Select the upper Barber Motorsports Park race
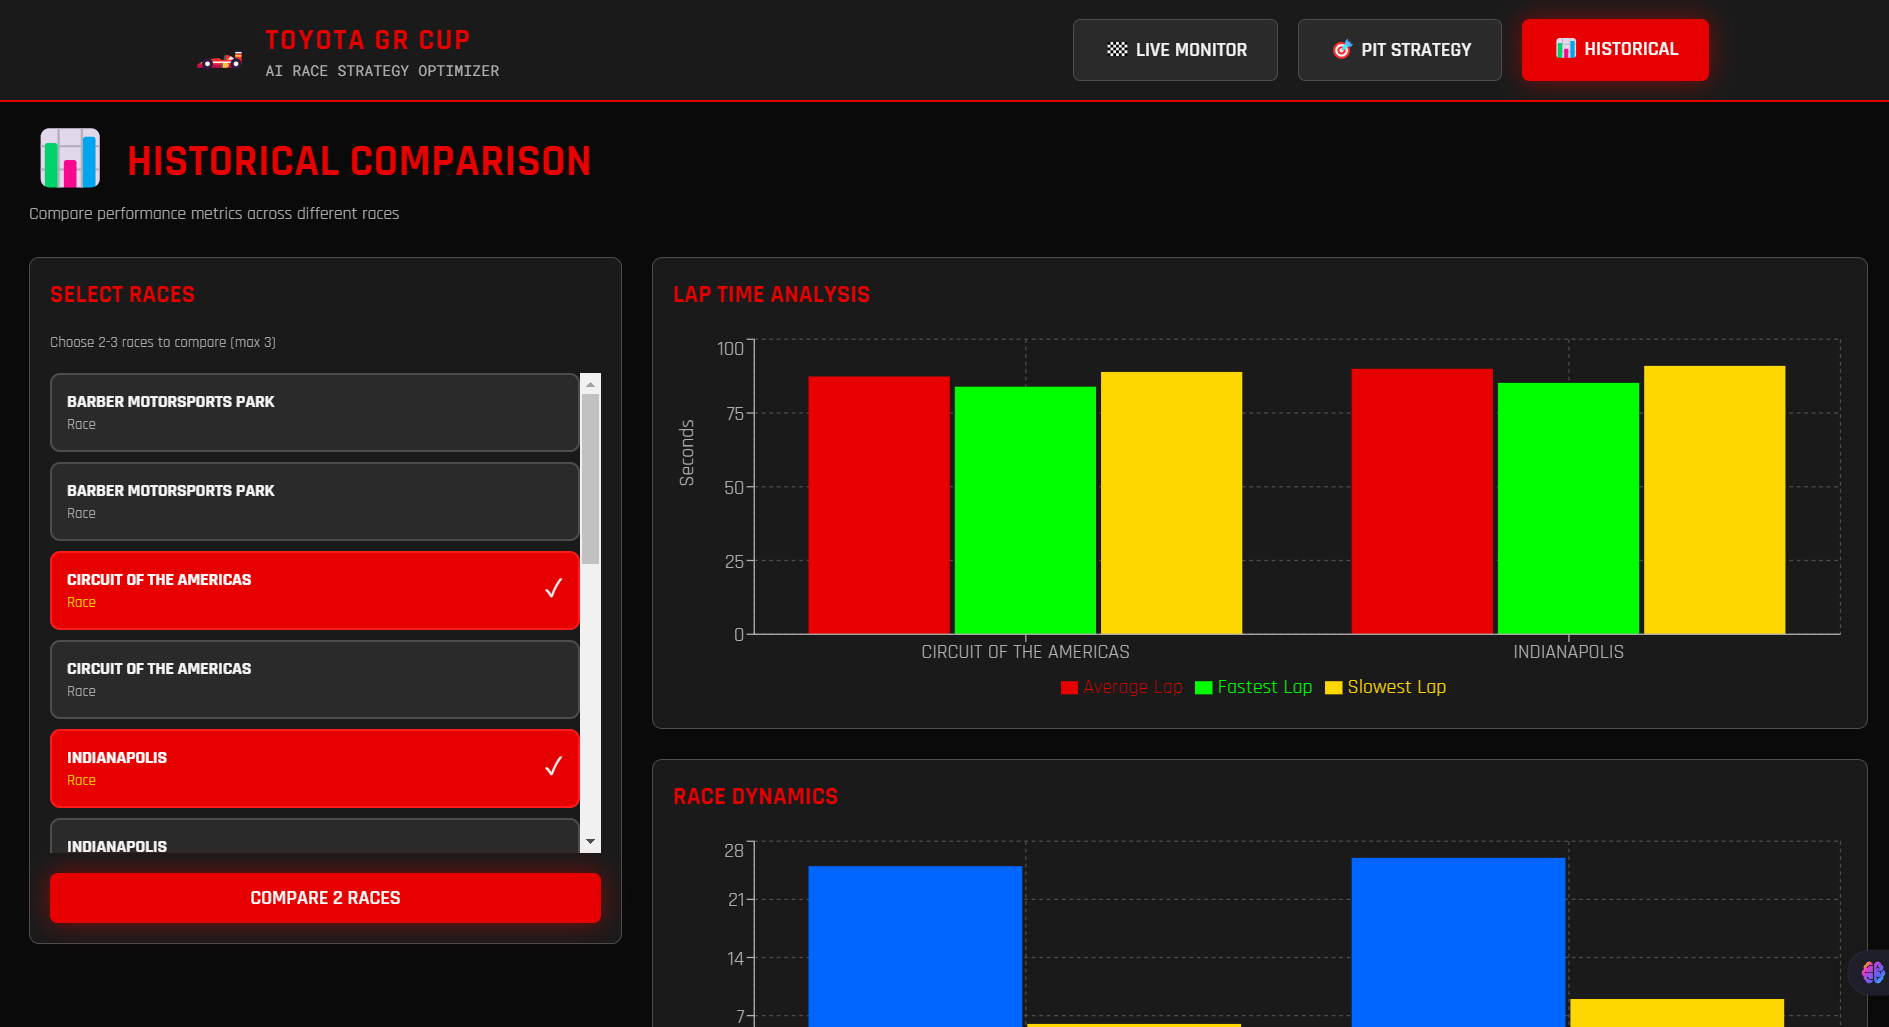The image size is (1889, 1027). [x=315, y=412]
